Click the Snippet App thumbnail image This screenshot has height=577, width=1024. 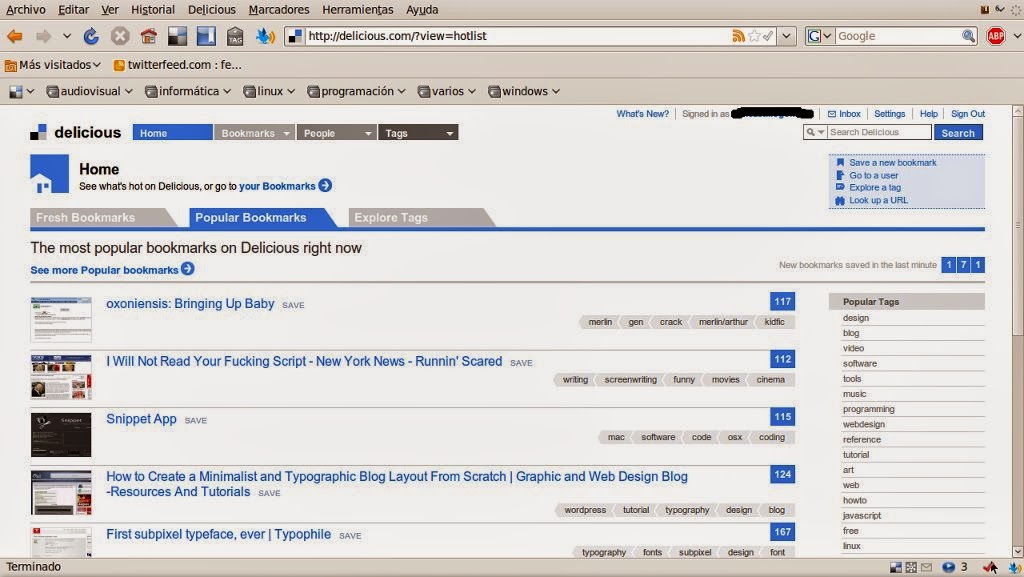tap(61, 435)
